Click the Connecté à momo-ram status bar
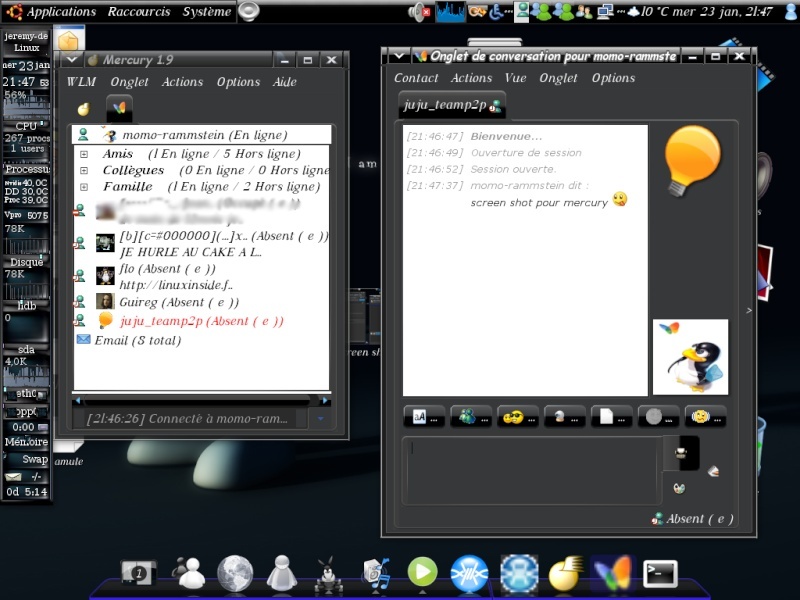Image resolution: width=800 pixels, height=600 pixels. point(188,419)
